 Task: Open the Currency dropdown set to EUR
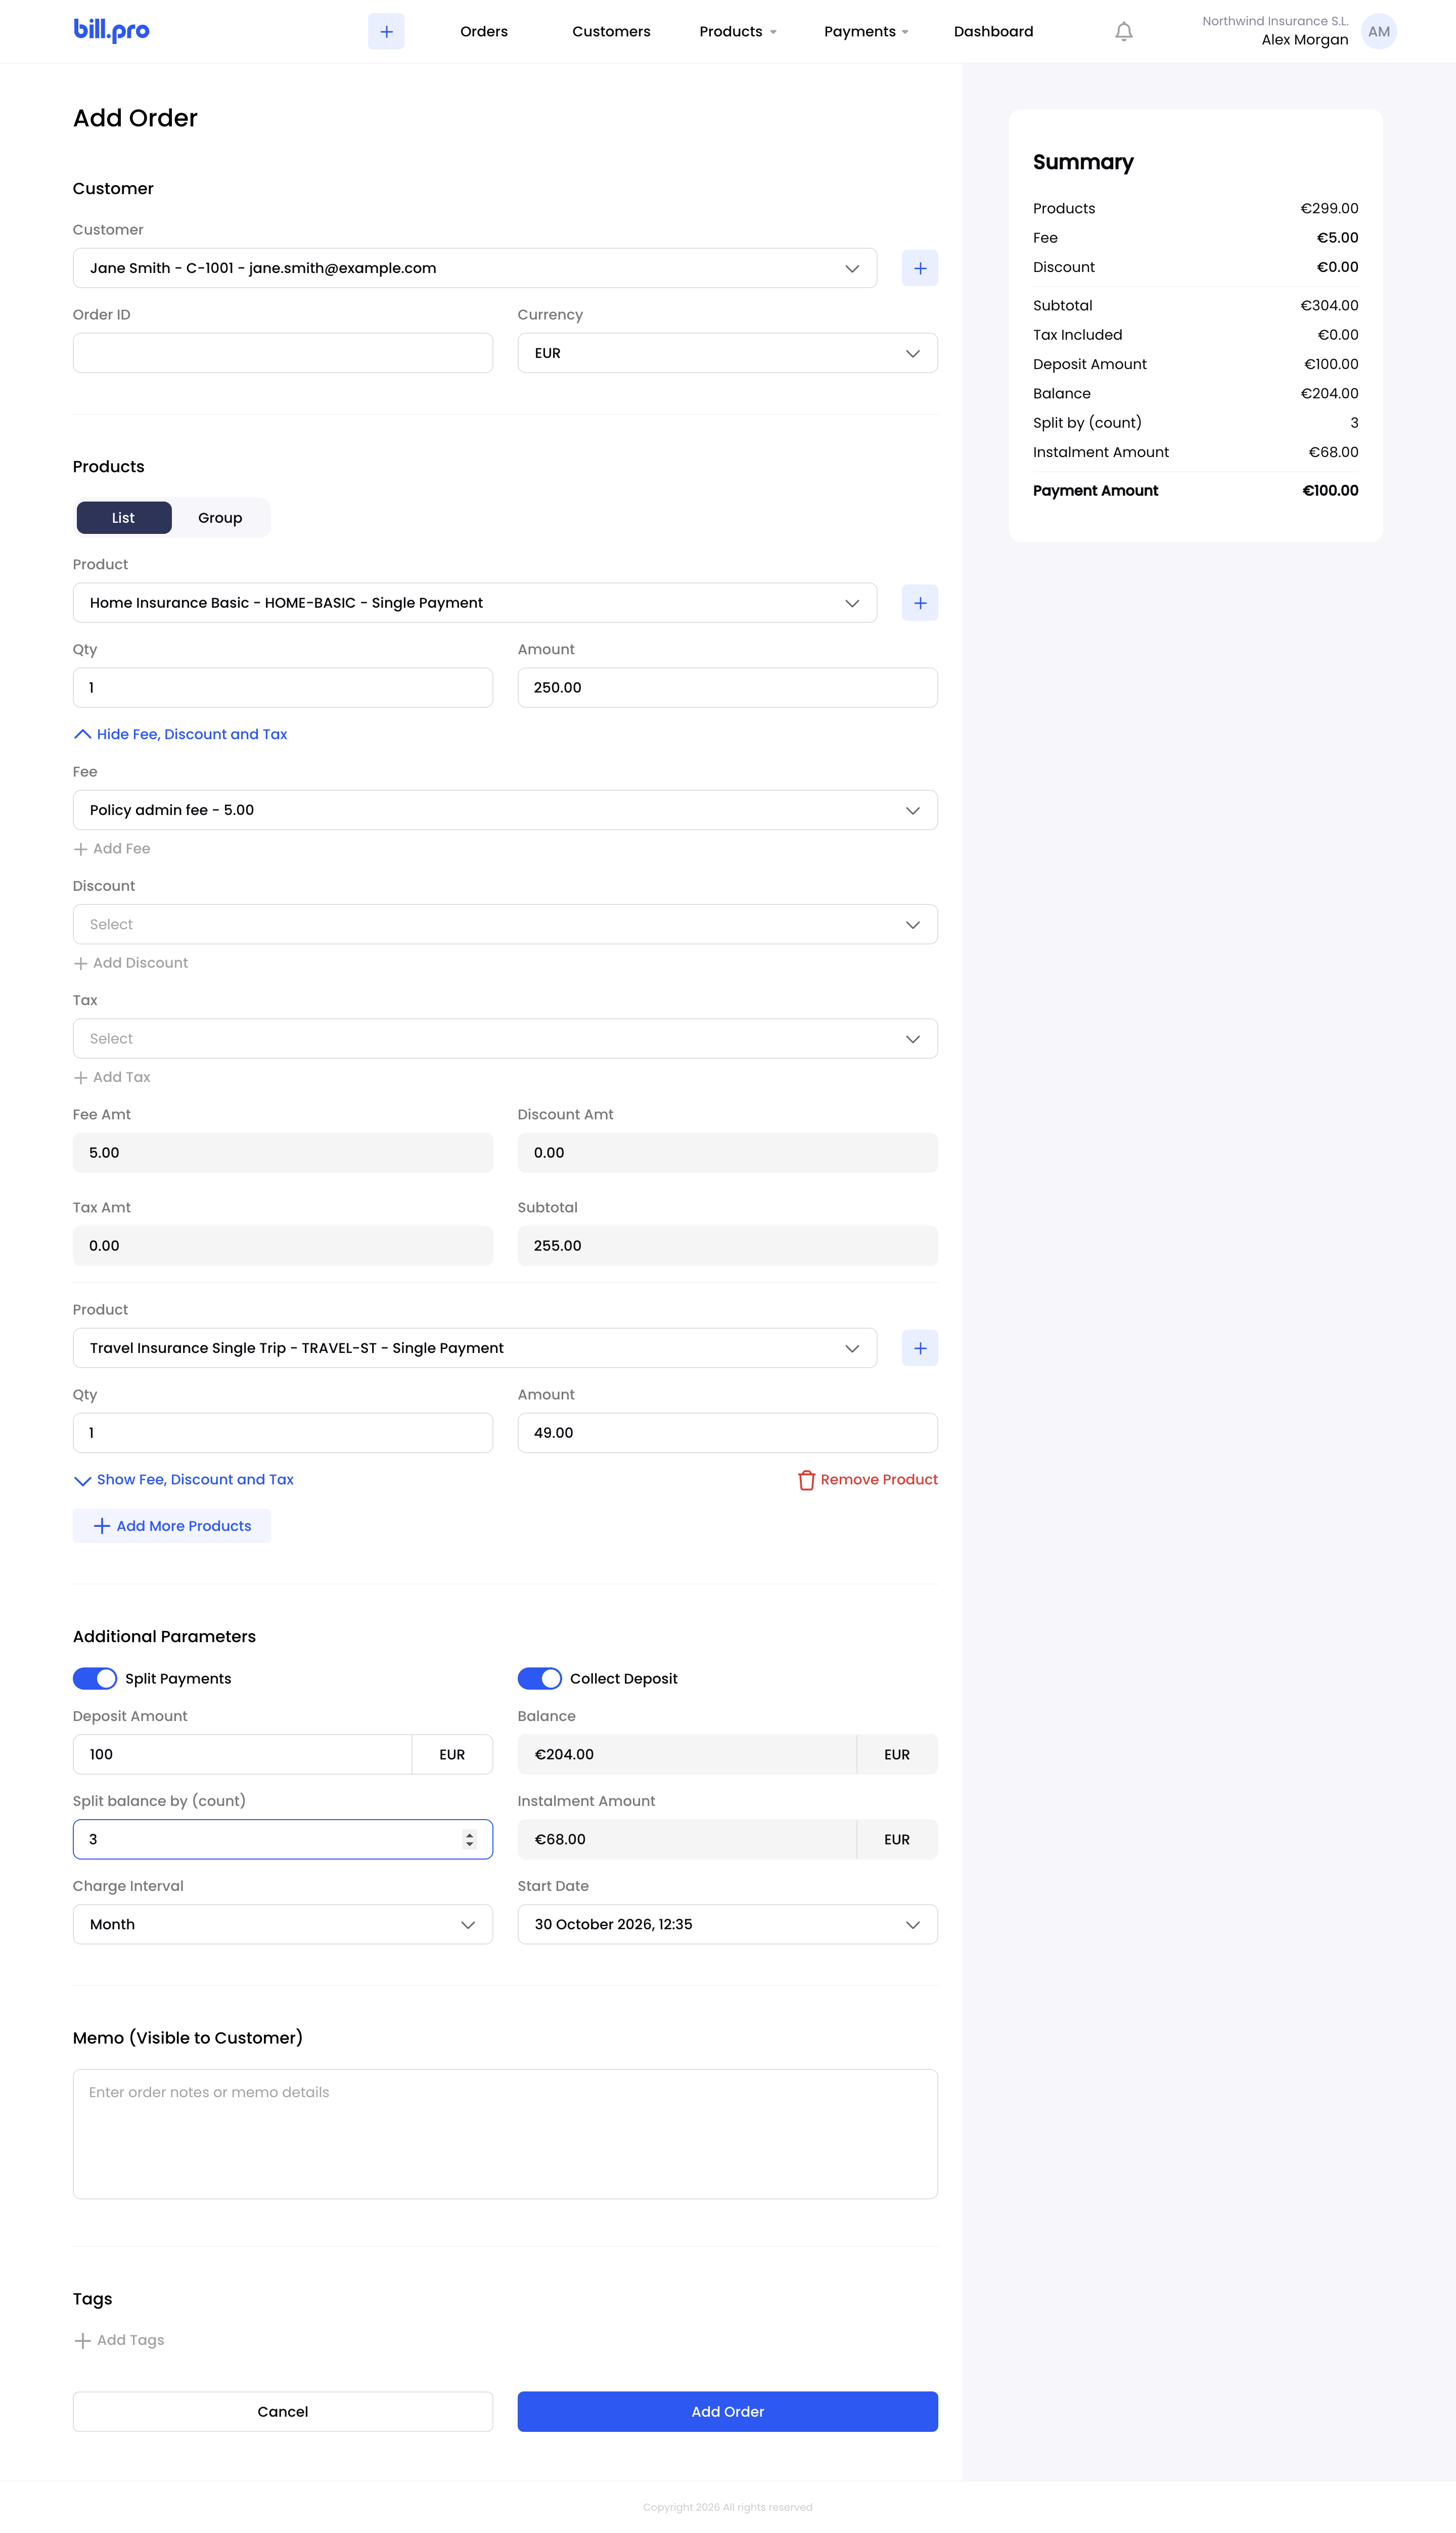tap(728, 353)
